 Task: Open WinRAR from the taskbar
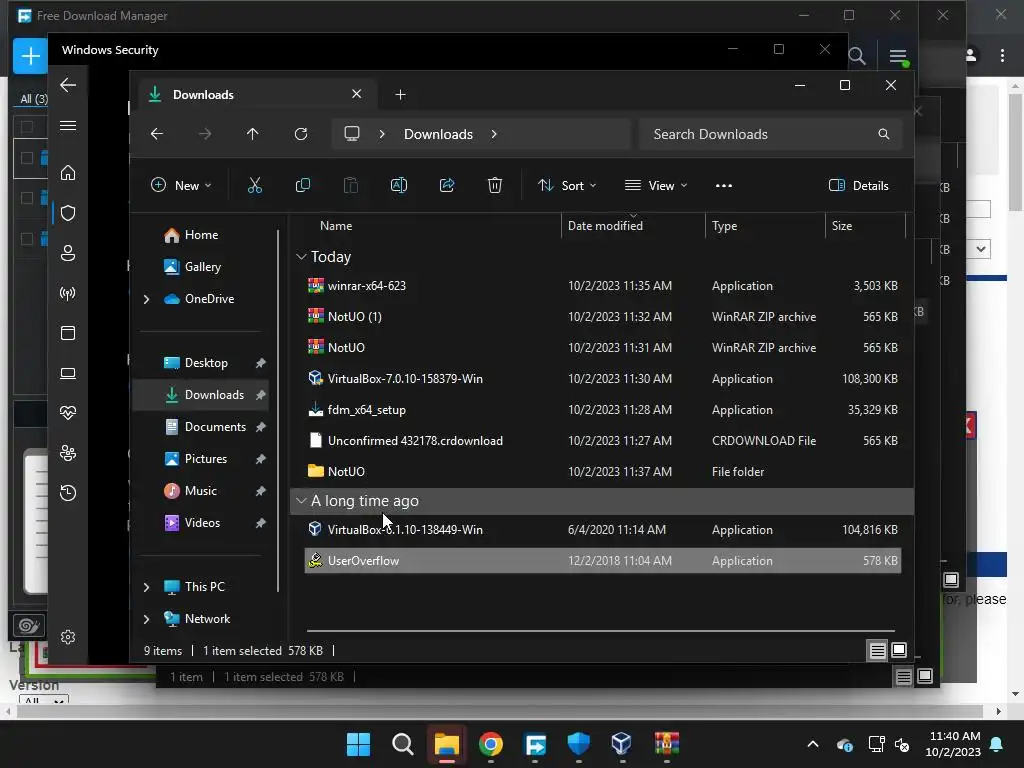pyautogui.click(x=667, y=744)
